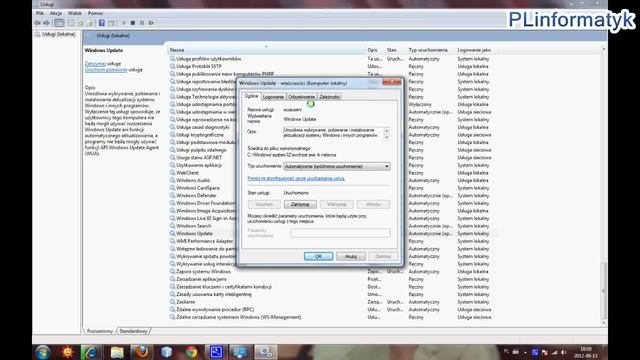This screenshot has height=360, width=640.
Task: Click the taskbar clock
Action: tap(585, 352)
